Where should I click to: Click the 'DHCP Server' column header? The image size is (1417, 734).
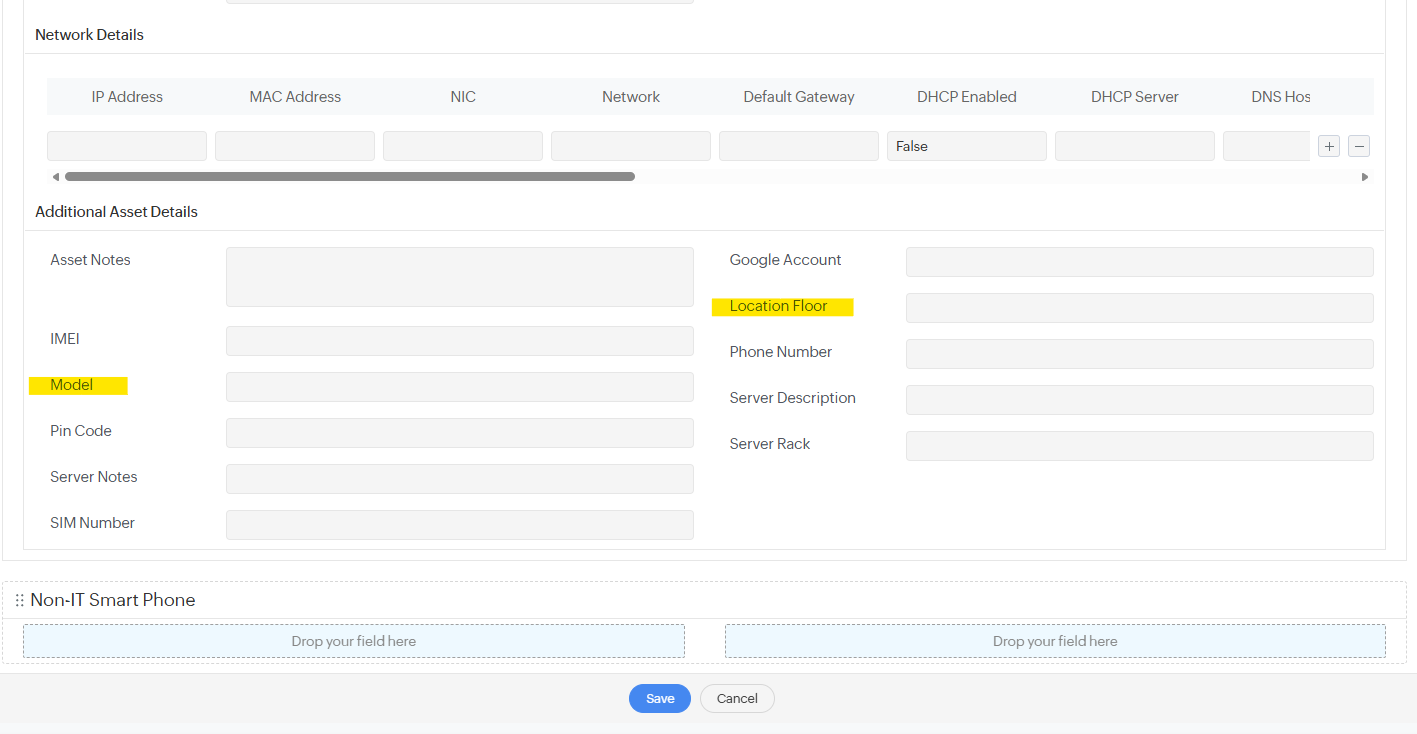point(1135,97)
